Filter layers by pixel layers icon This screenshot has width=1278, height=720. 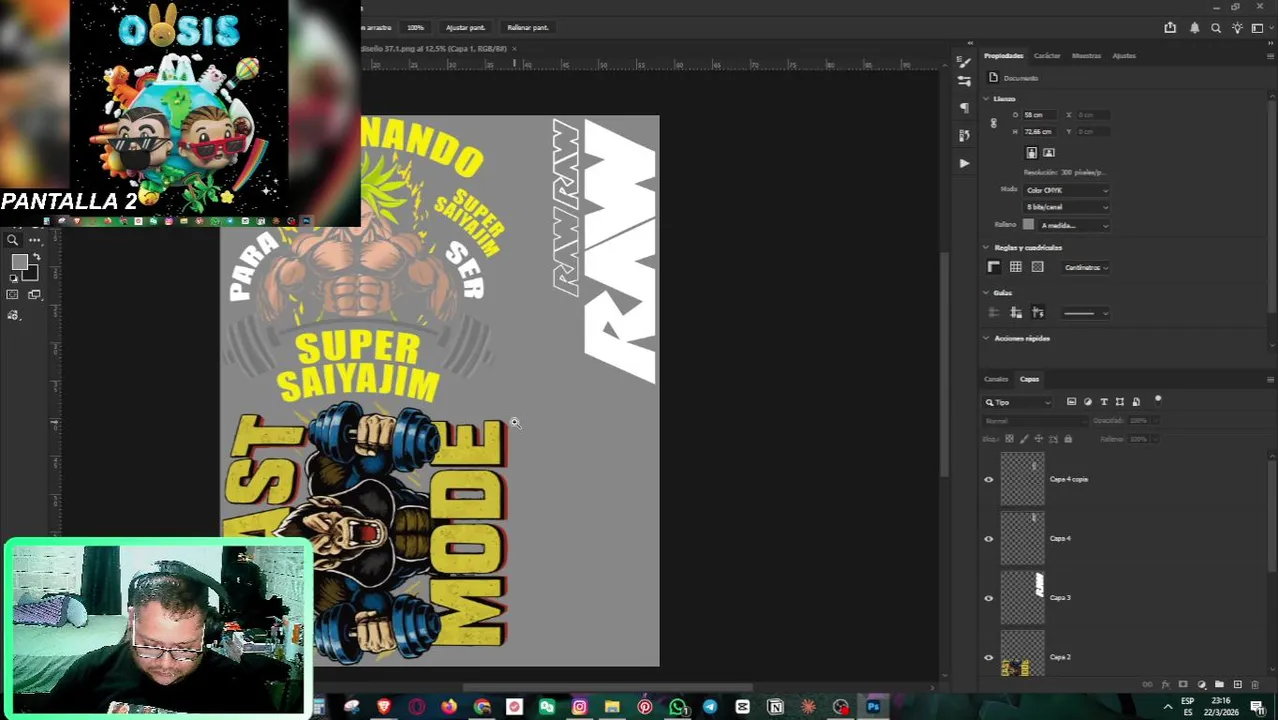(x=1071, y=402)
